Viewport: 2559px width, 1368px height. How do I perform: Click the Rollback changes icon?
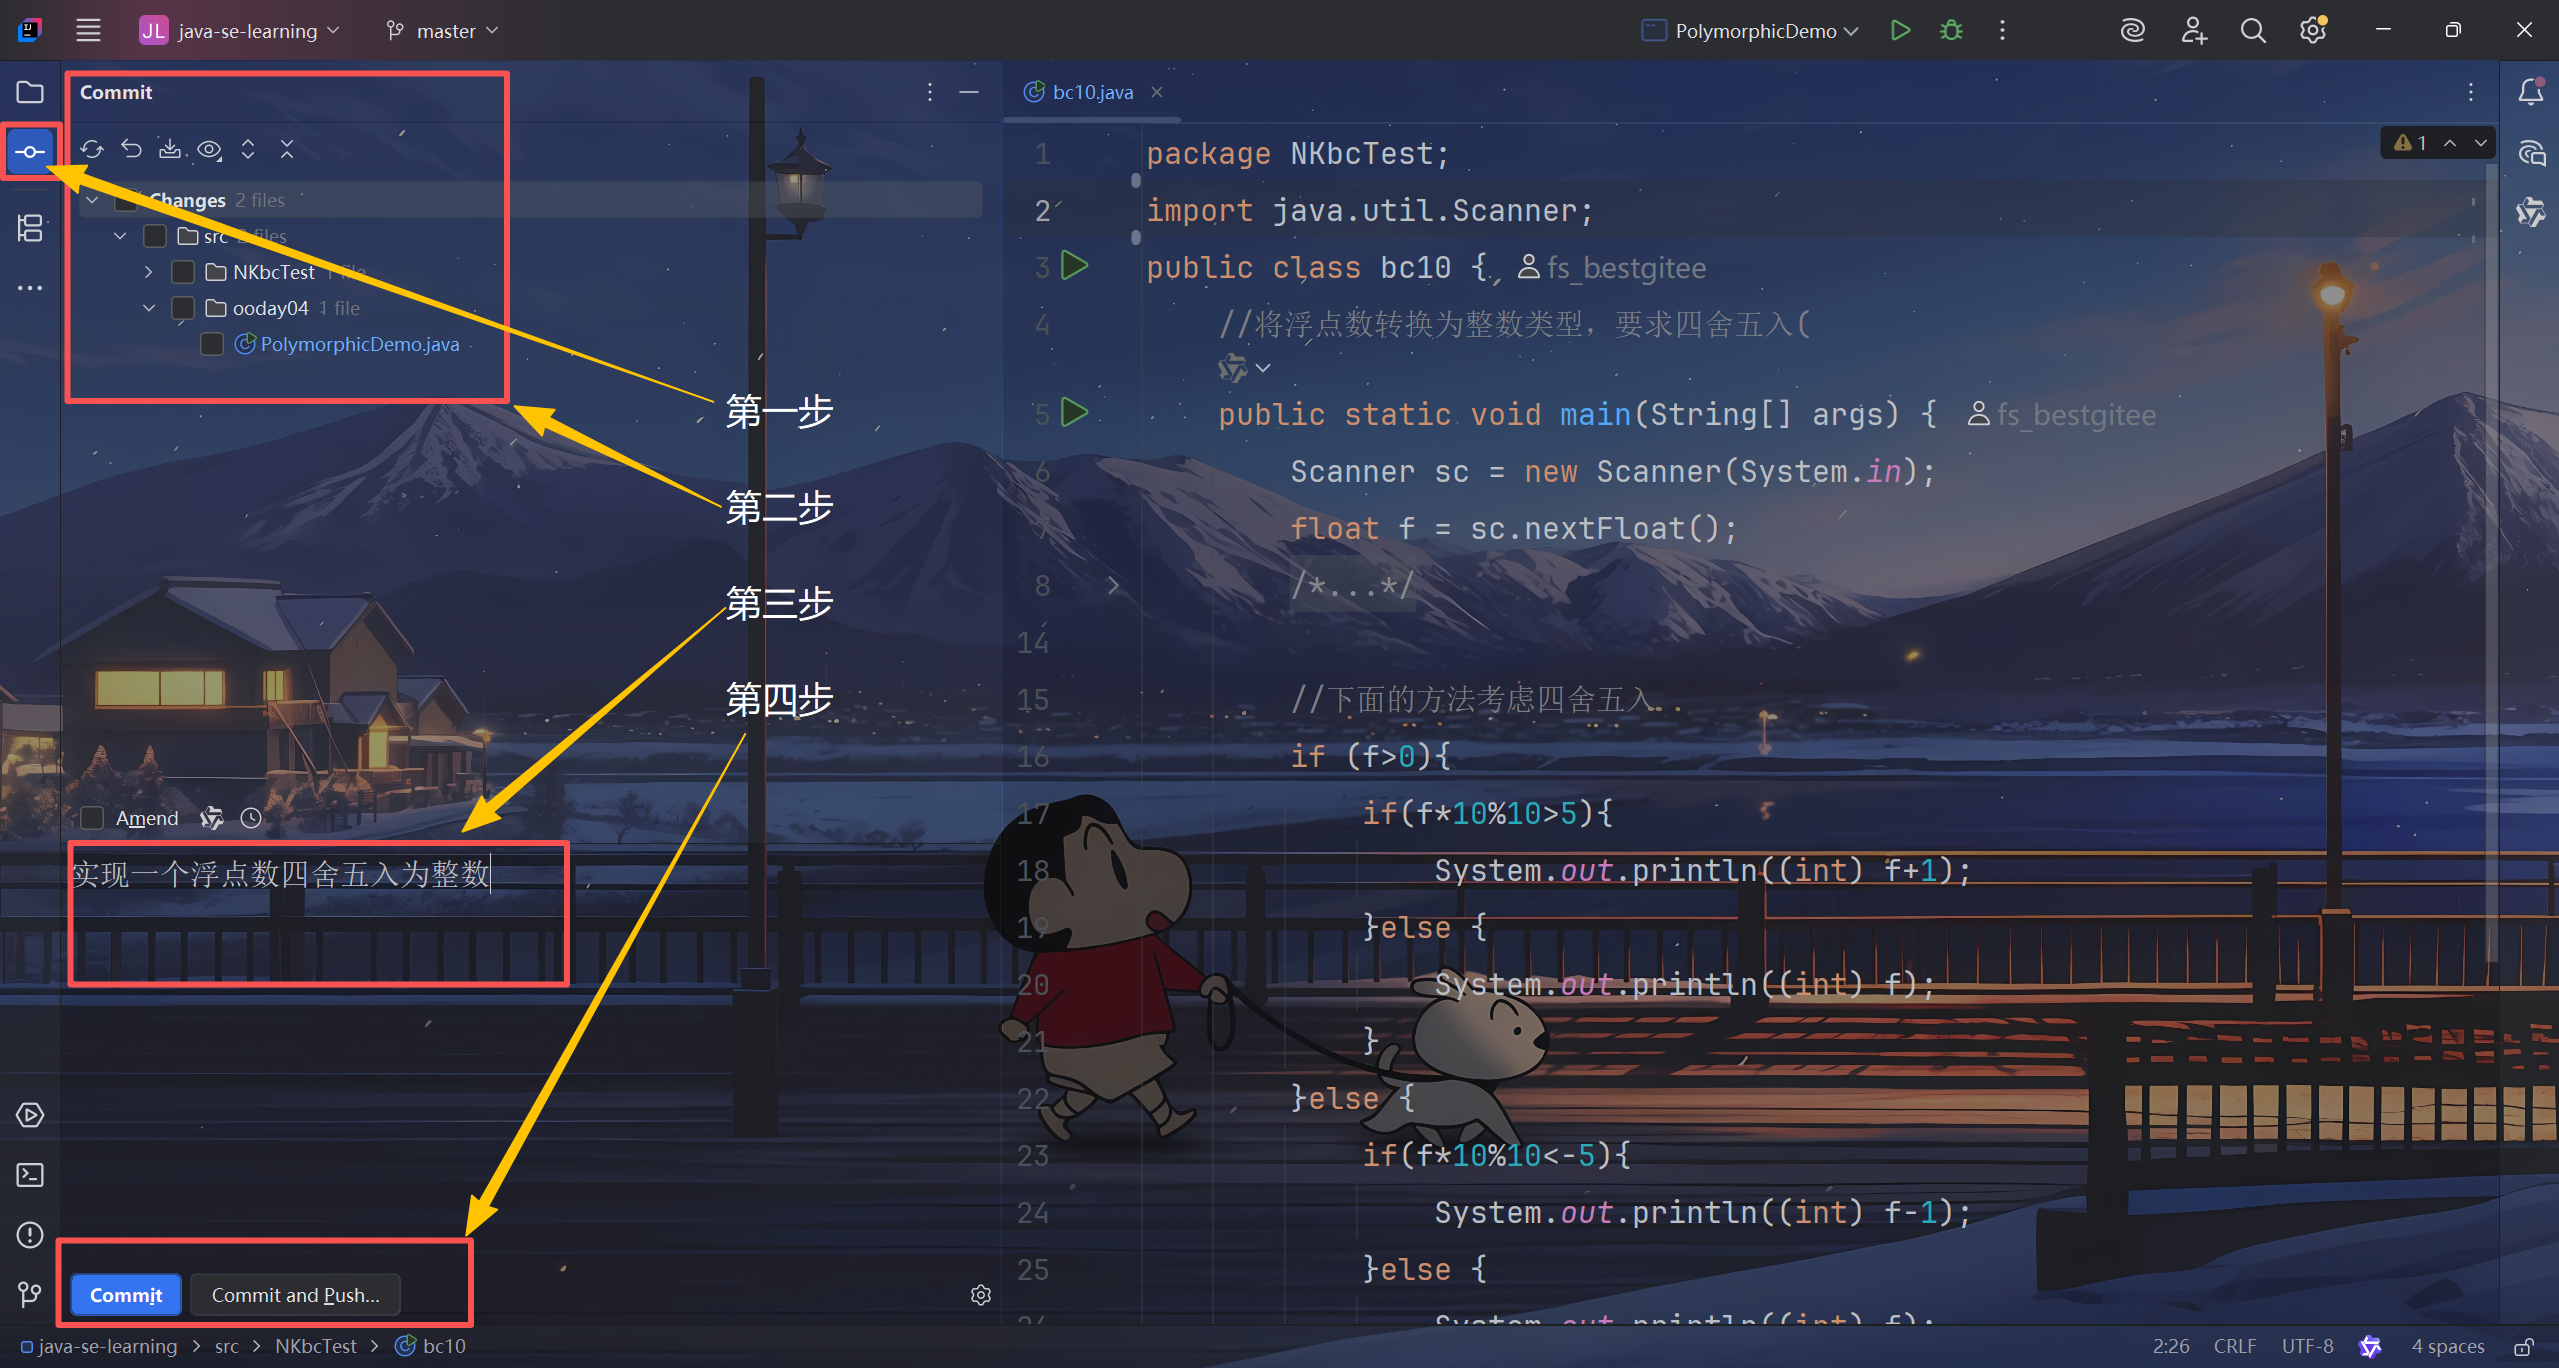(132, 150)
